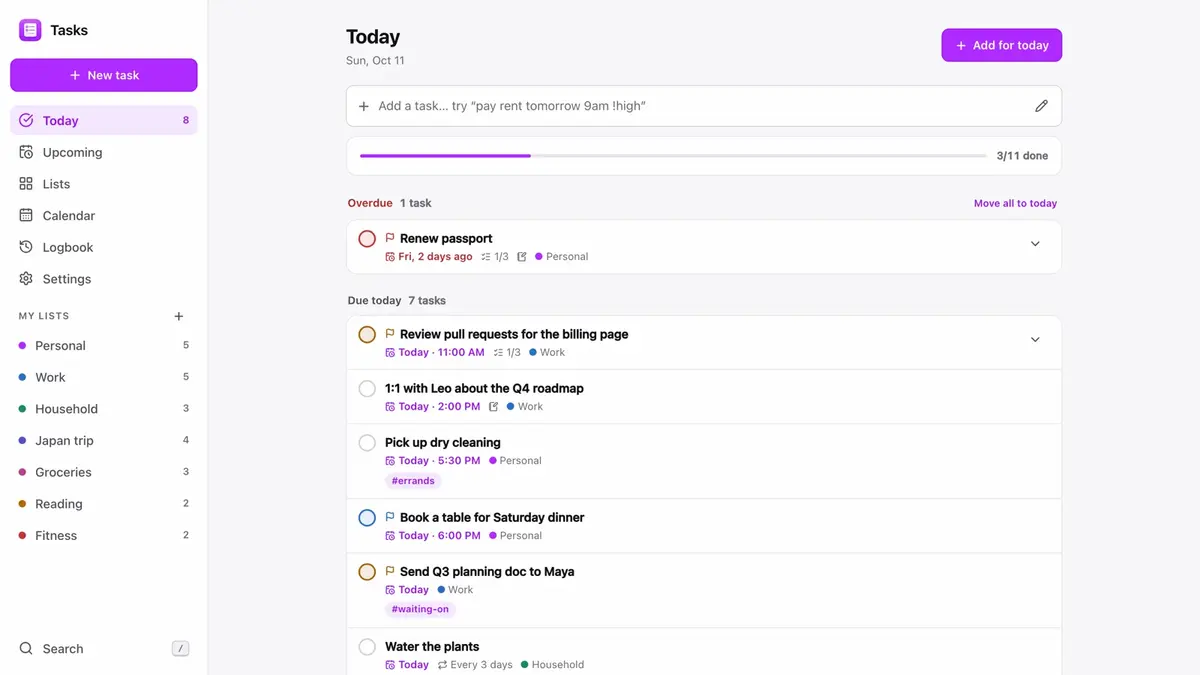Open the Groceries list
The width and height of the screenshot is (1200, 675).
coord(104,472)
